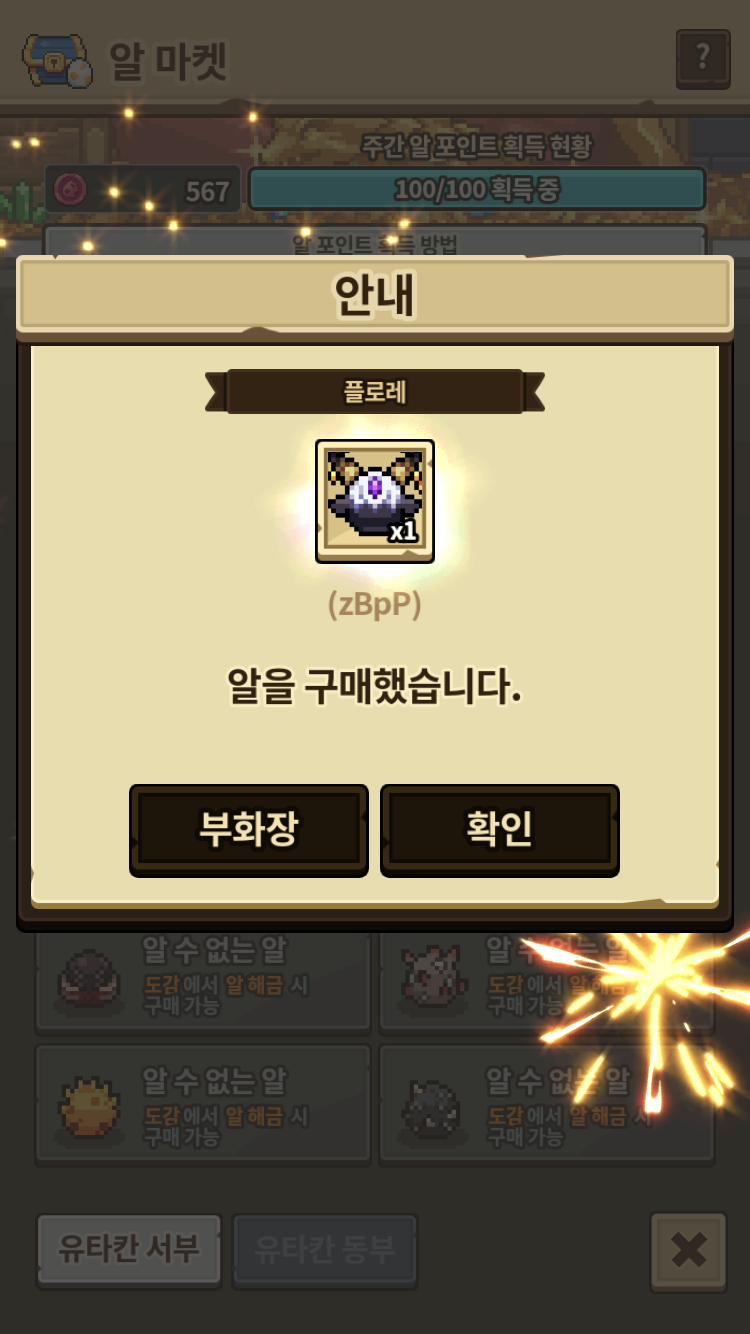The image size is (750, 1334).
Task: Confirm with the 확인 button
Action: tap(500, 830)
